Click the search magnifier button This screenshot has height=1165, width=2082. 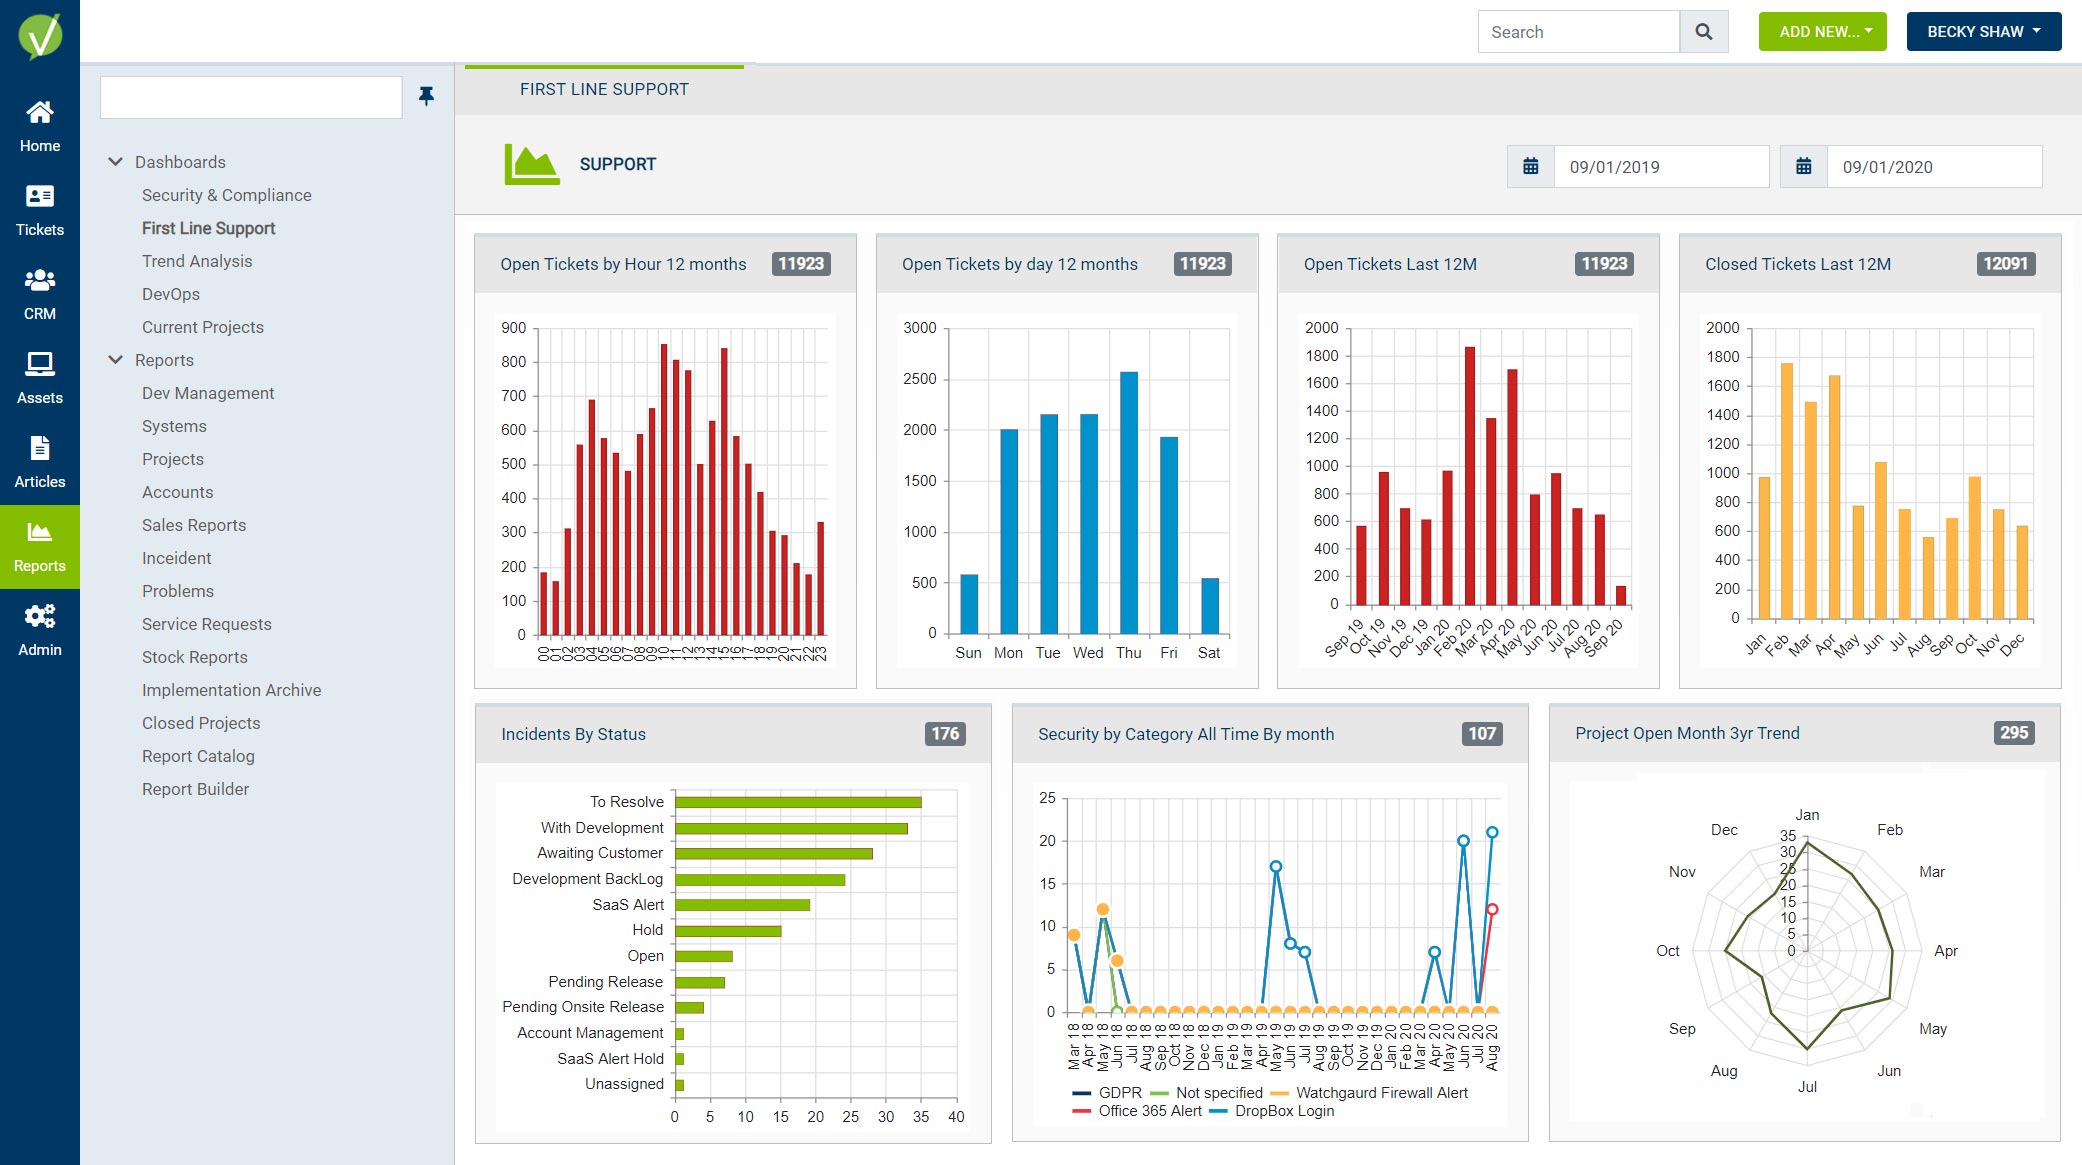[1704, 32]
